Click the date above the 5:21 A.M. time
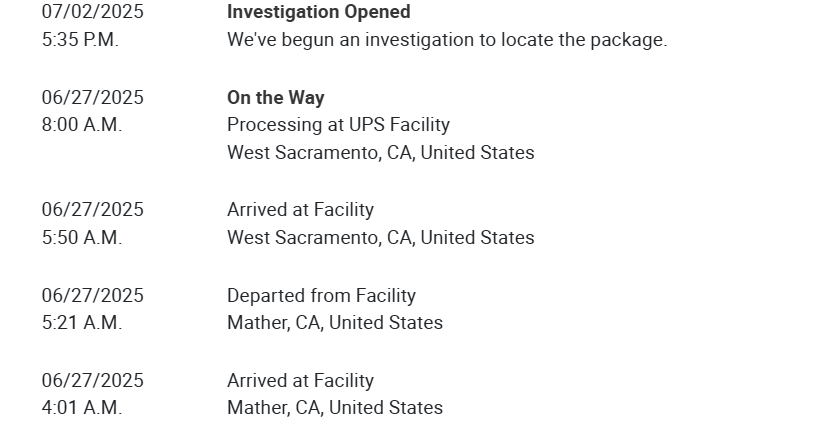Image resolution: width=826 pixels, height=436 pixels. [92, 296]
